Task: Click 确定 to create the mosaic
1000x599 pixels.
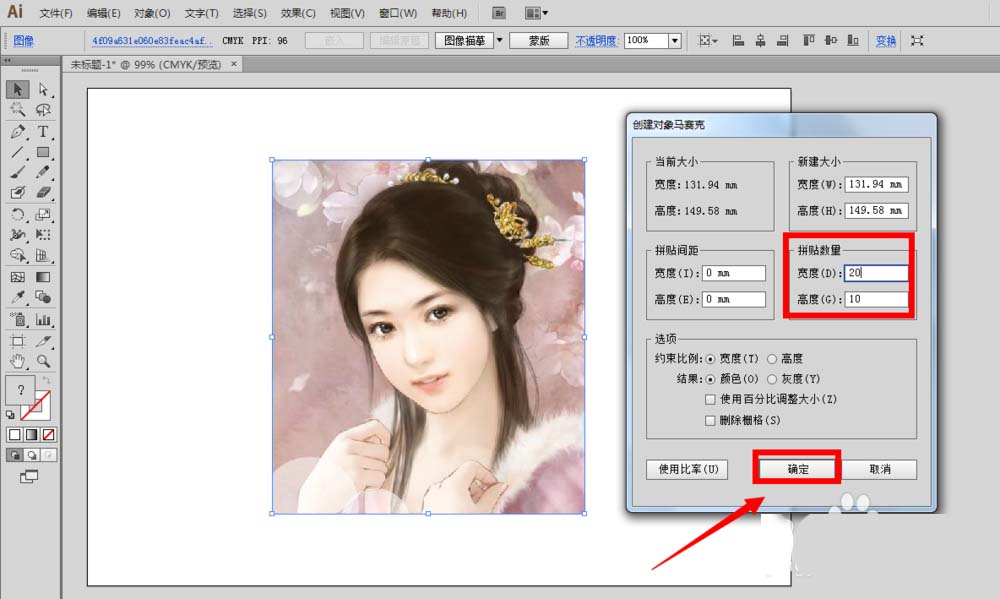Action: (x=798, y=470)
